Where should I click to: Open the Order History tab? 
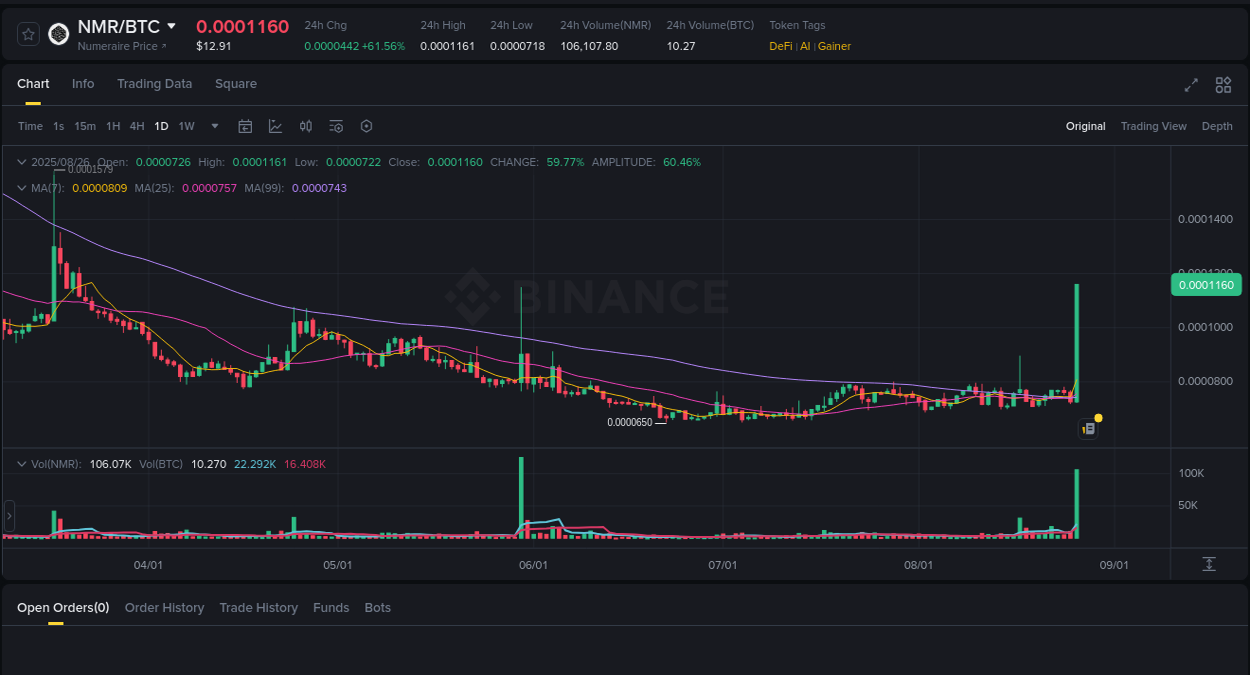(164, 607)
